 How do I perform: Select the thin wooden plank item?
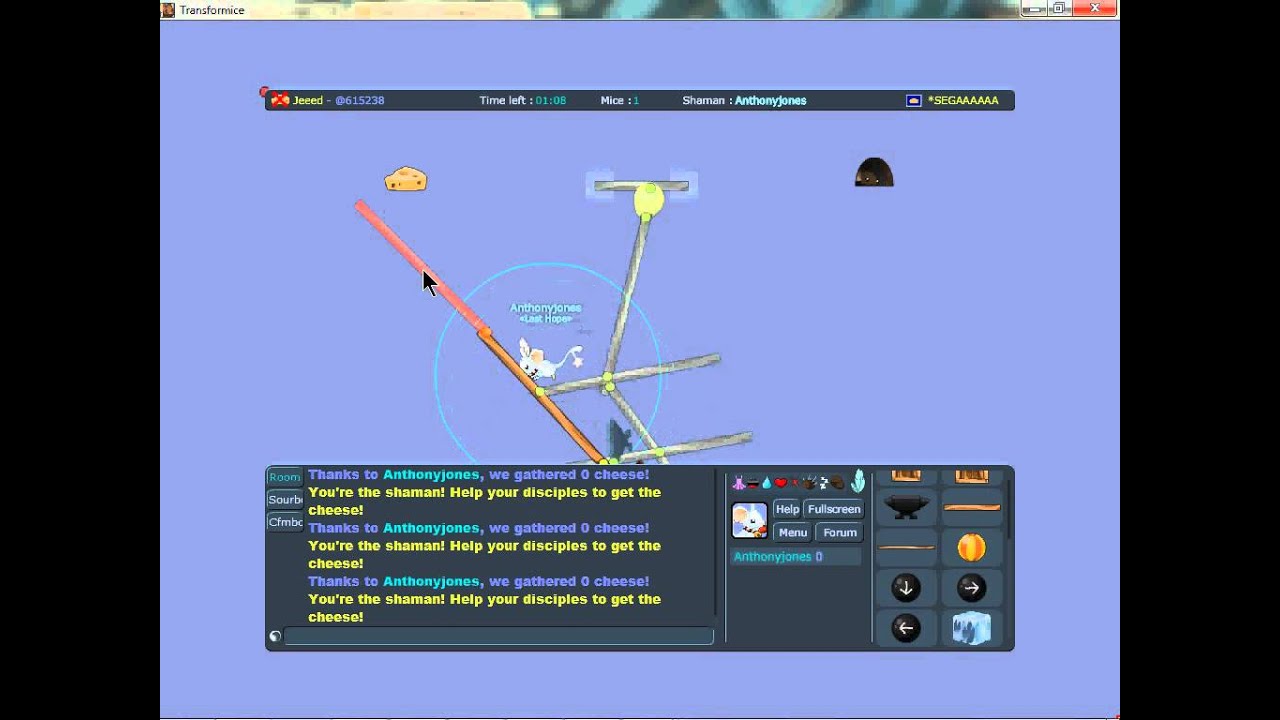point(906,547)
